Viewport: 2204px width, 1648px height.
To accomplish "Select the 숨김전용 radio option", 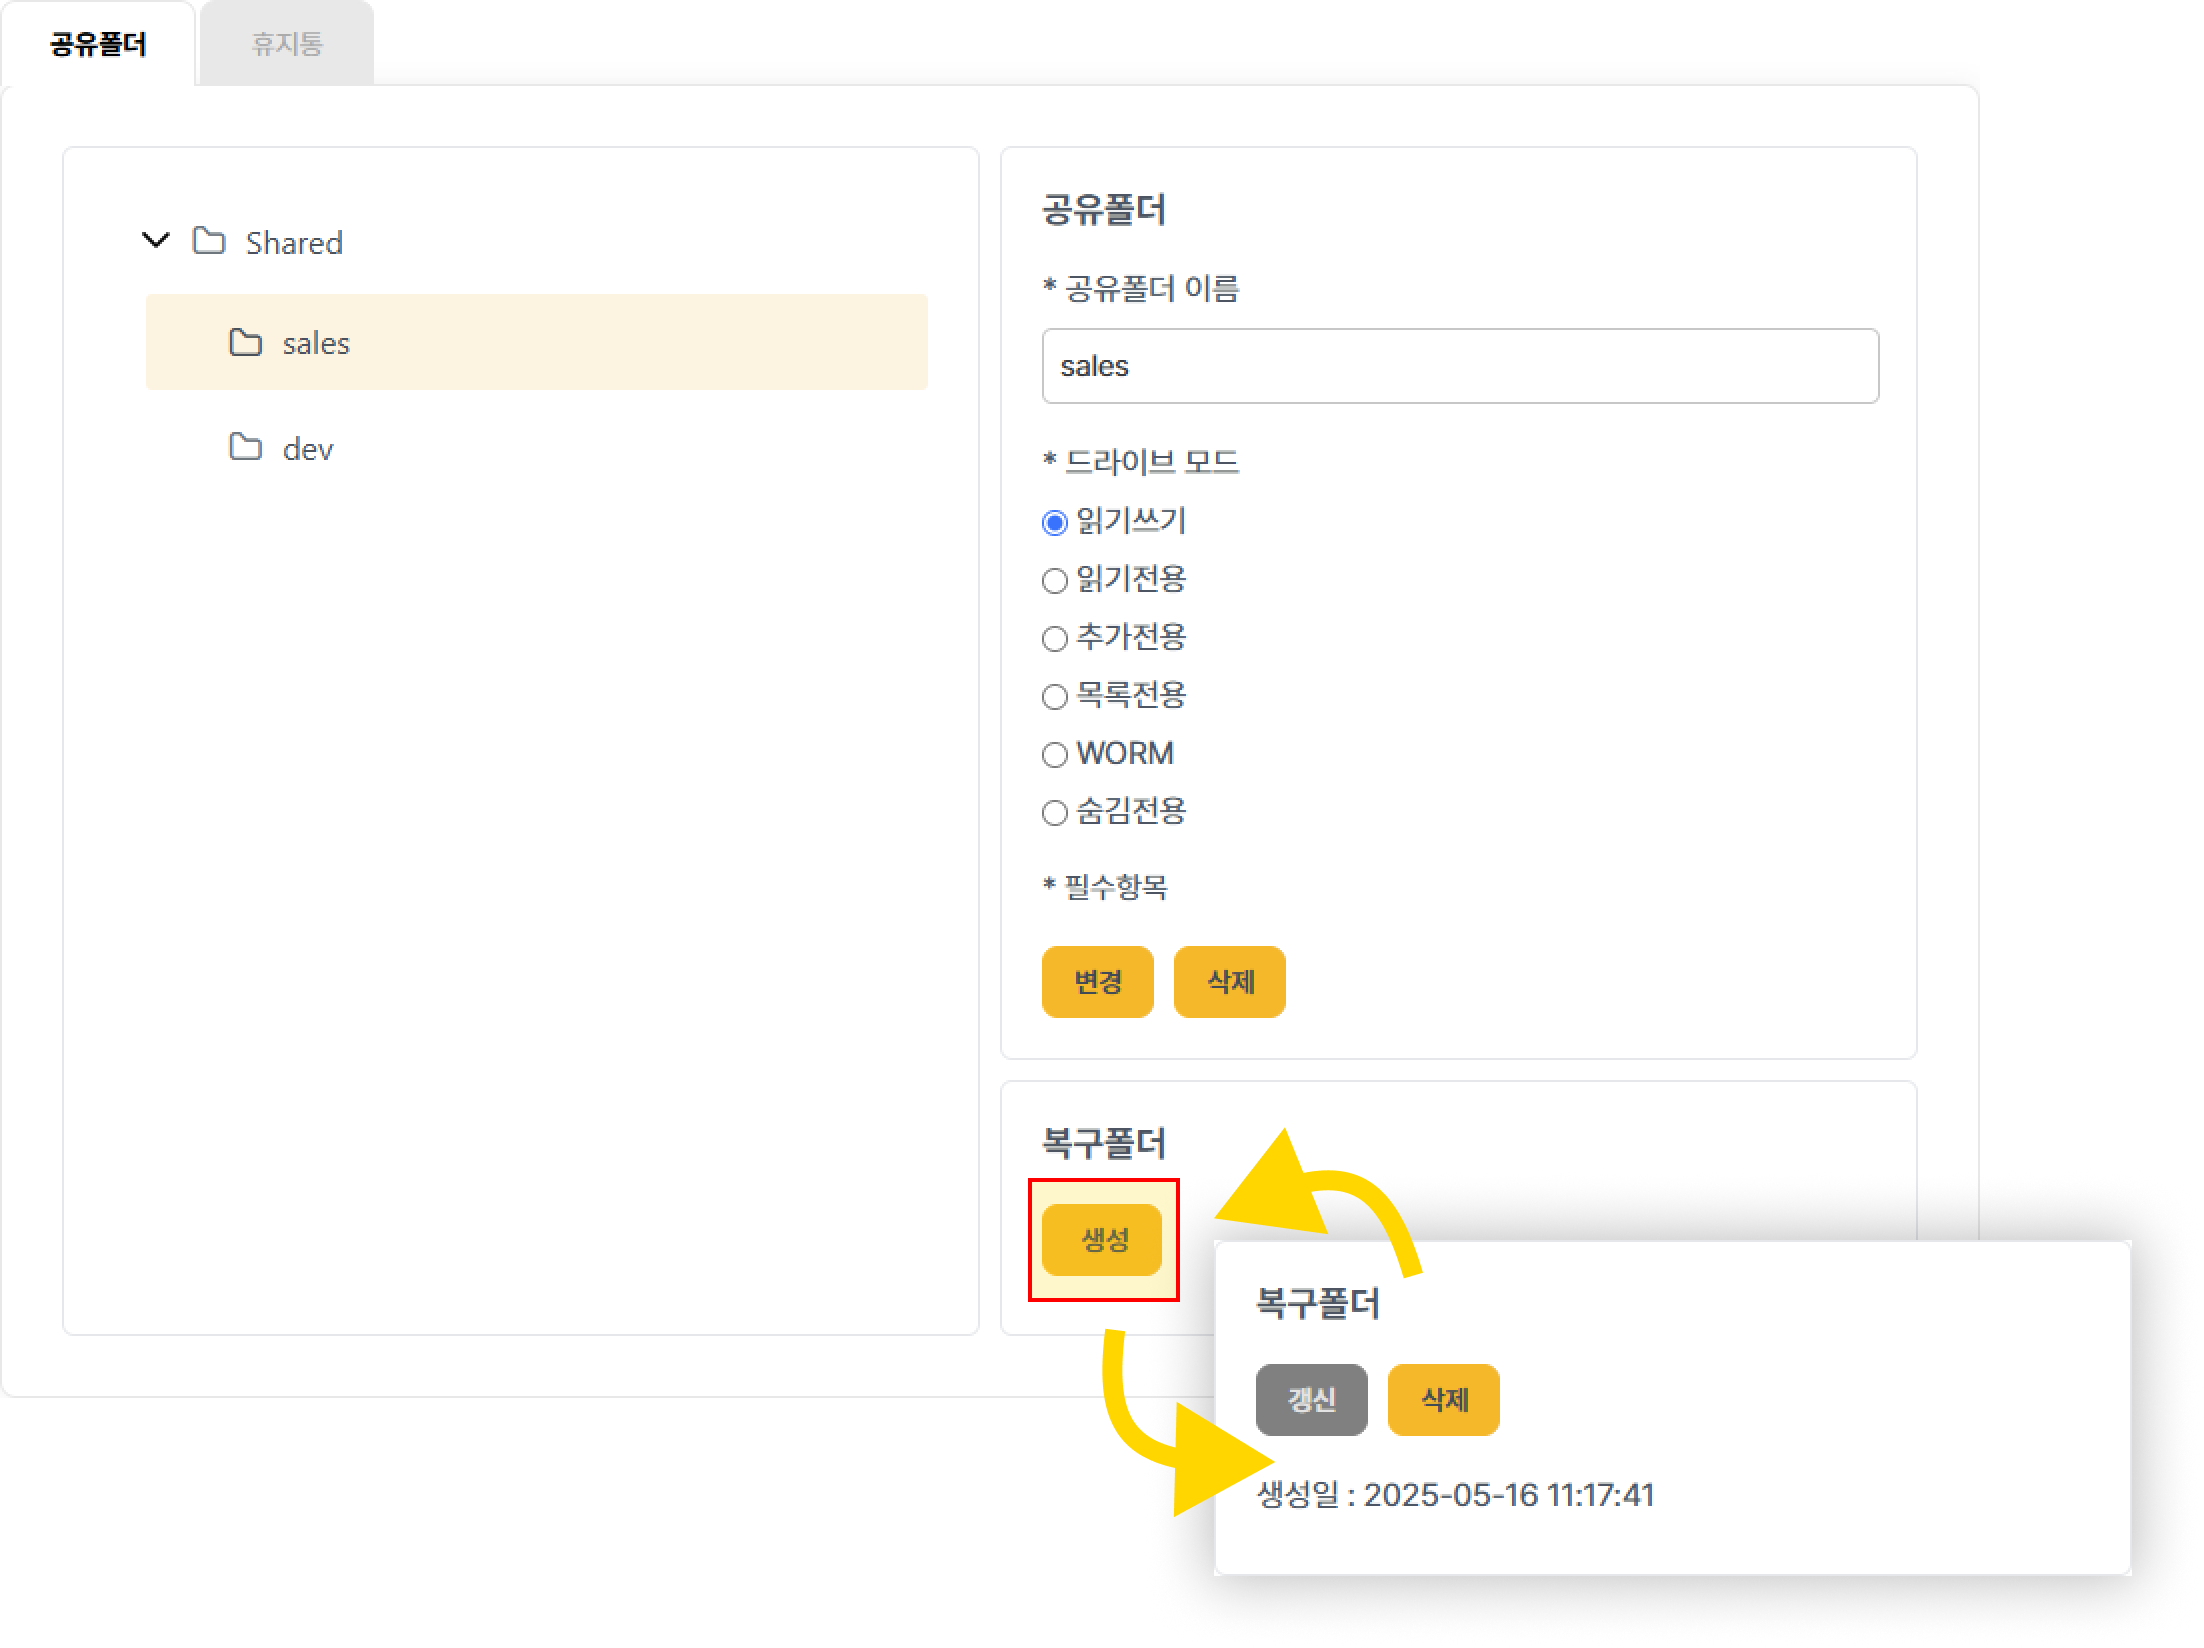I will (1055, 813).
